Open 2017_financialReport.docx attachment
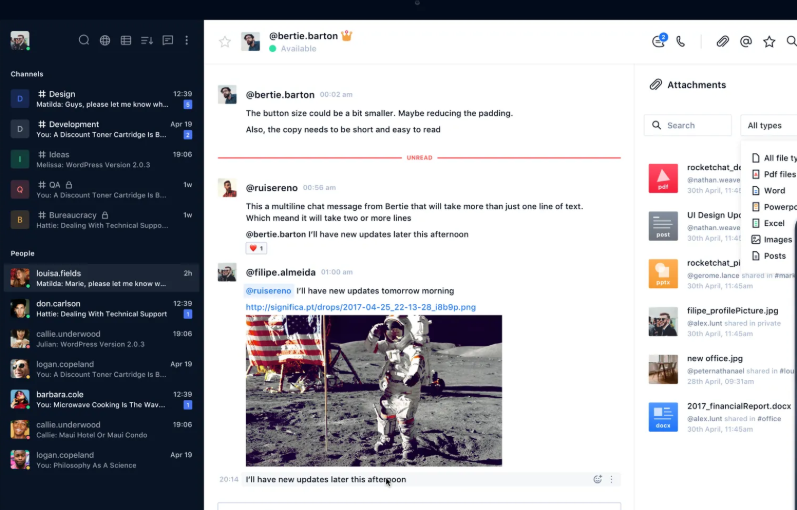 tap(722, 417)
